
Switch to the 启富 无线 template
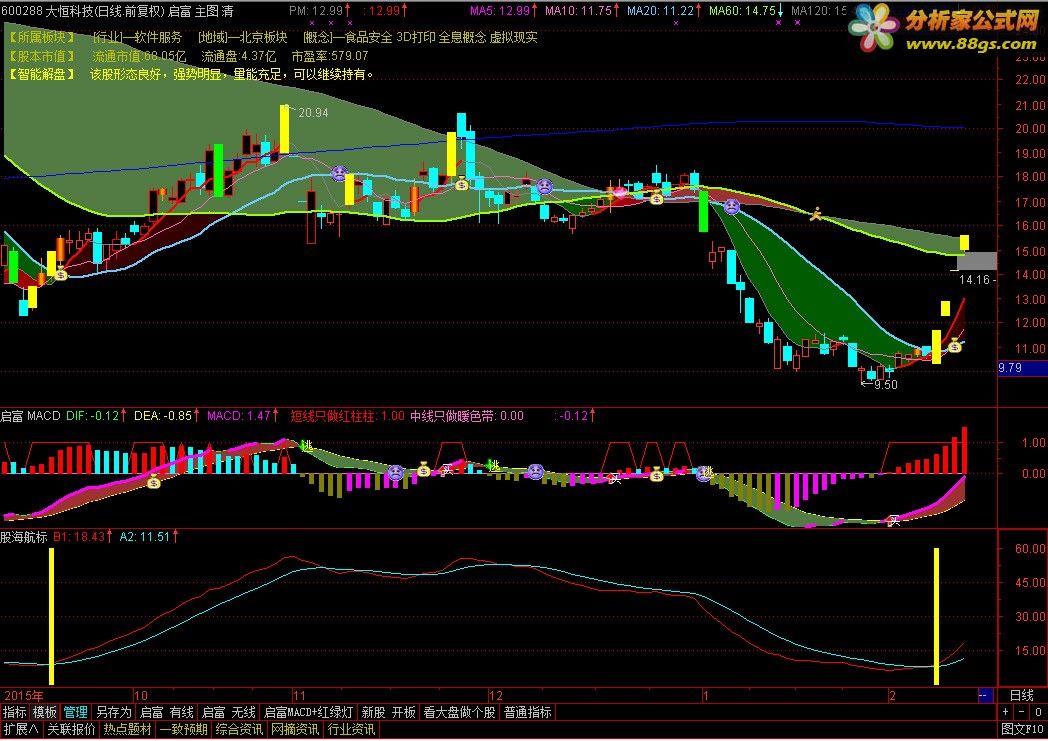pyautogui.click(x=229, y=712)
